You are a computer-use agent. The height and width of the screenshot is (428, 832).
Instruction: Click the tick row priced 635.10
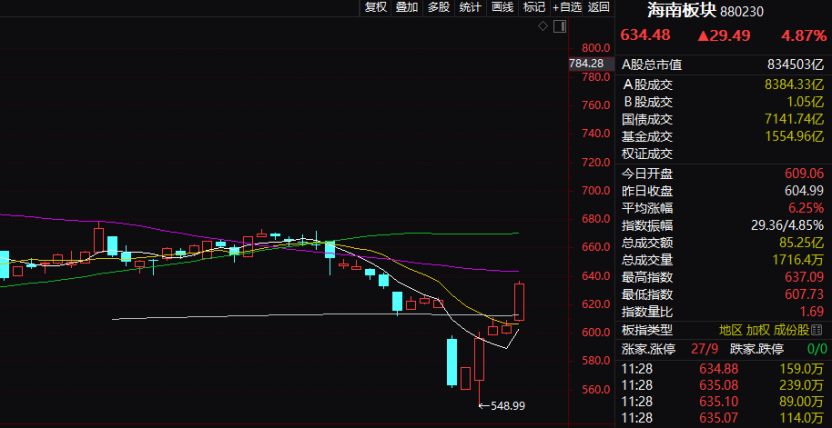tap(723, 401)
